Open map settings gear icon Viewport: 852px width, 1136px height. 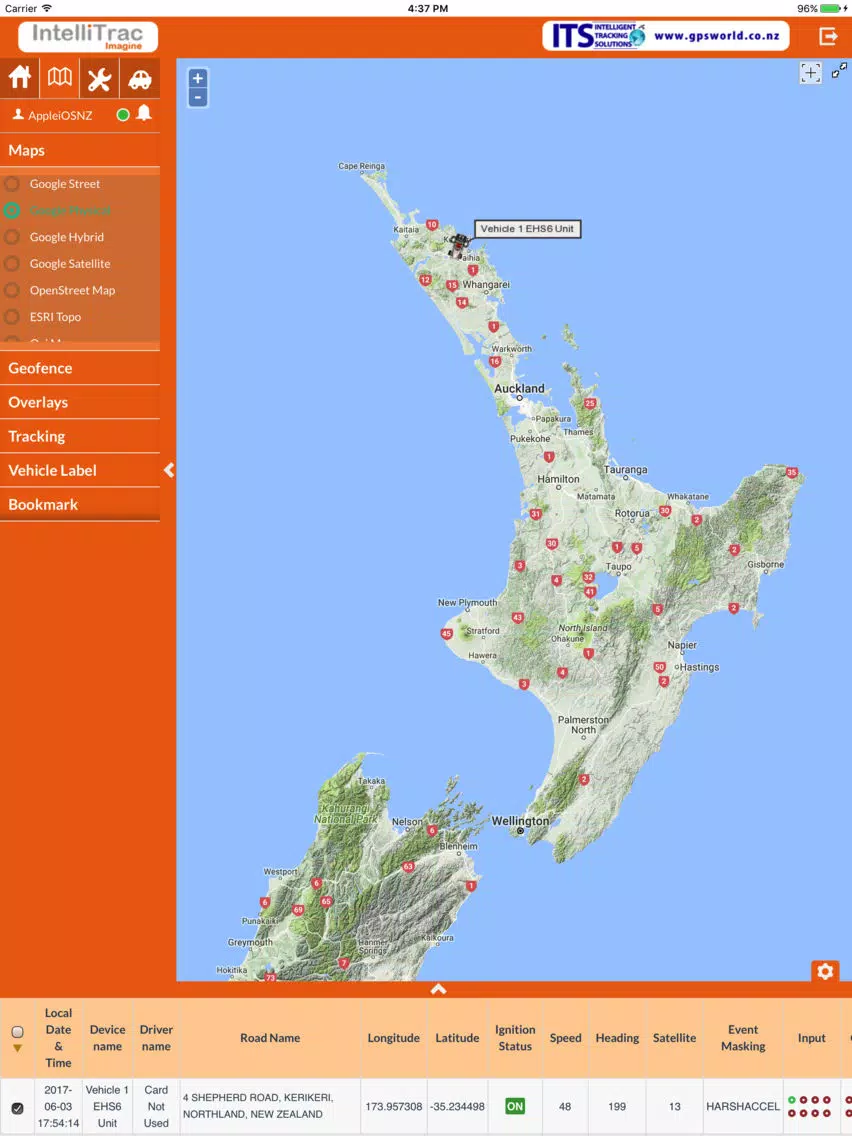pos(825,971)
